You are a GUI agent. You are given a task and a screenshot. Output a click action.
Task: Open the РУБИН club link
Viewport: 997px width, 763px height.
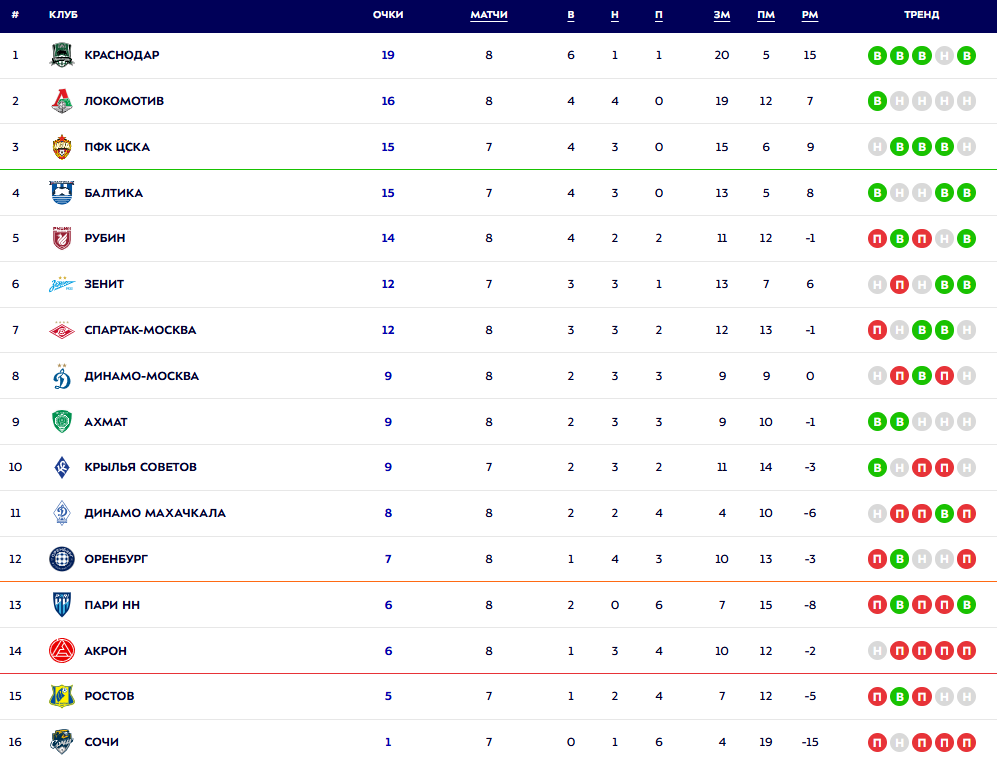tap(105, 238)
